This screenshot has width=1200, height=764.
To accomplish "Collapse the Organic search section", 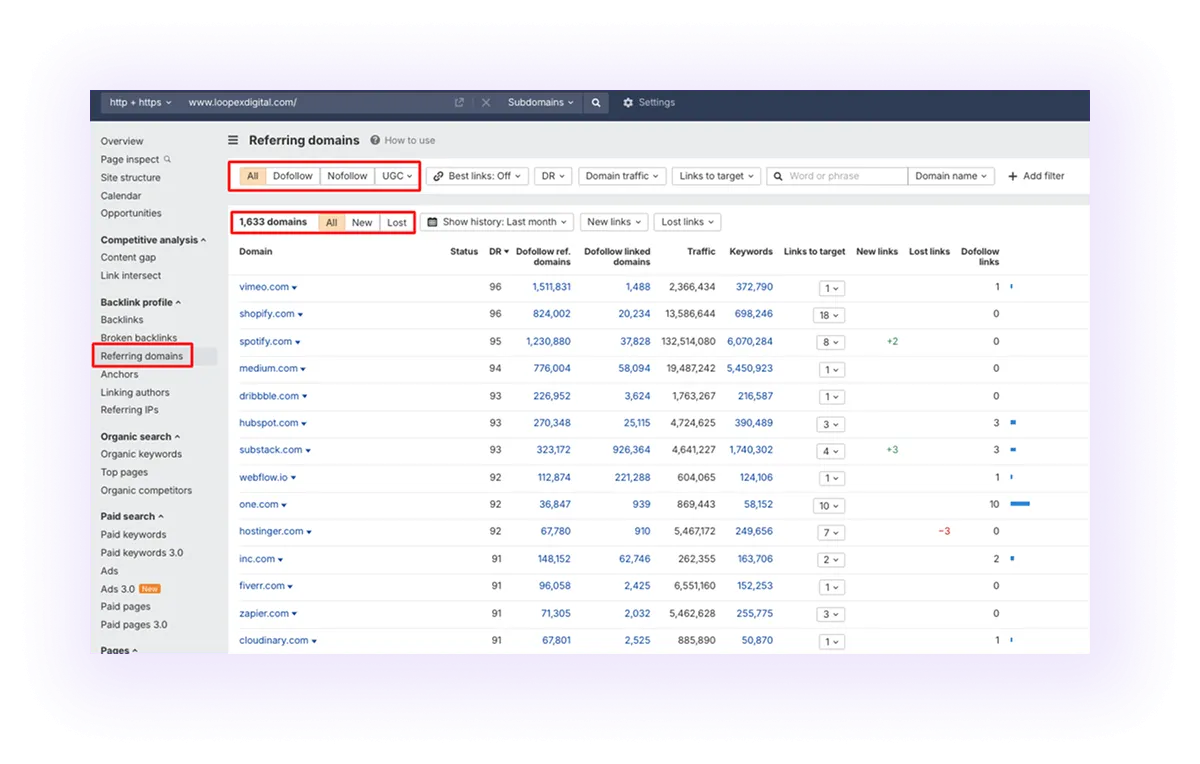I will pyautogui.click(x=140, y=437).
